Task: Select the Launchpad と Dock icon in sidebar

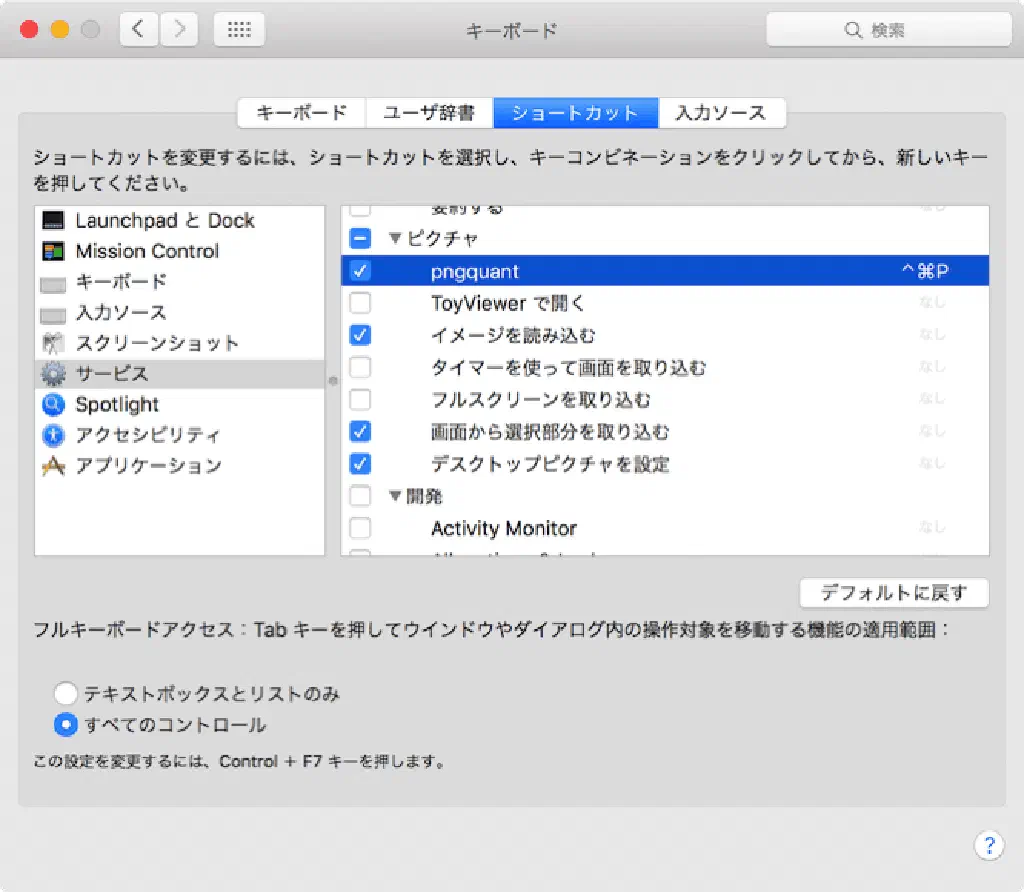Action: click(54, 221)
